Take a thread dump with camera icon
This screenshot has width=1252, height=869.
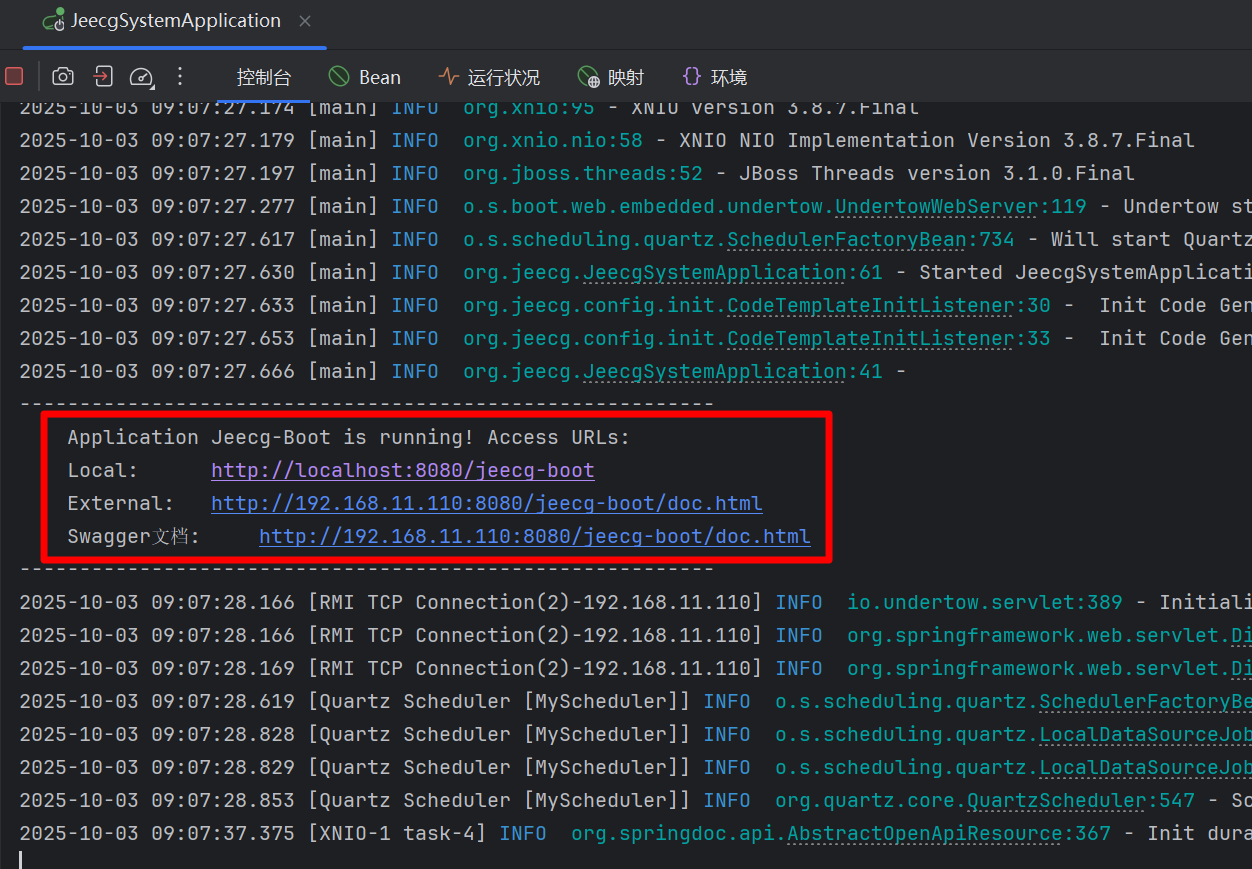tap(63, 77)
